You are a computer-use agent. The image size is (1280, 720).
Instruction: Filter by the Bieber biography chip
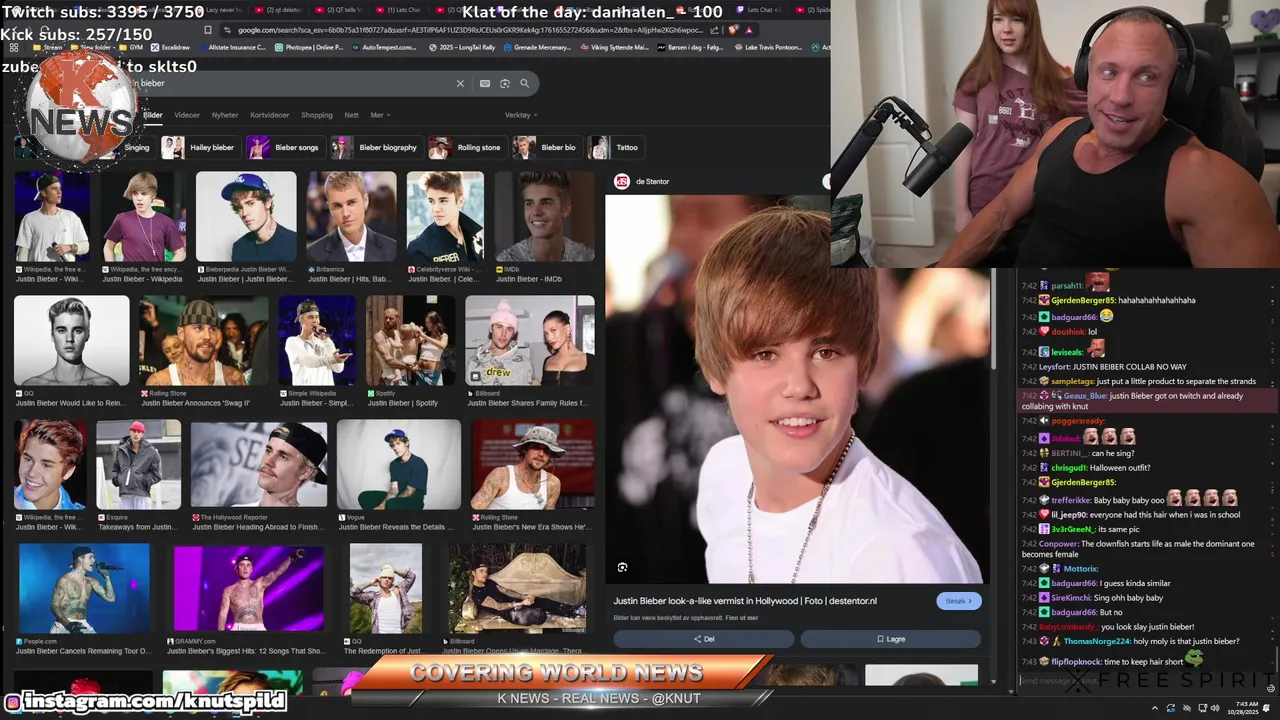click(376, 147)
